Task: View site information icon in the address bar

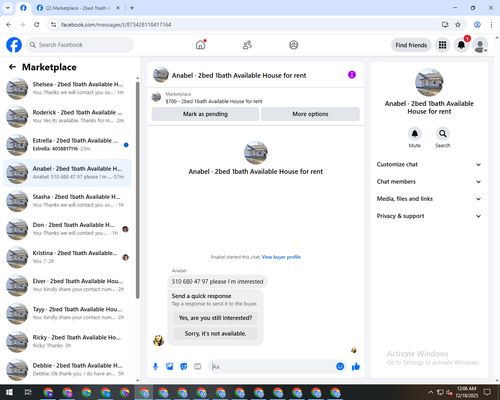Action: pos(53,25)
